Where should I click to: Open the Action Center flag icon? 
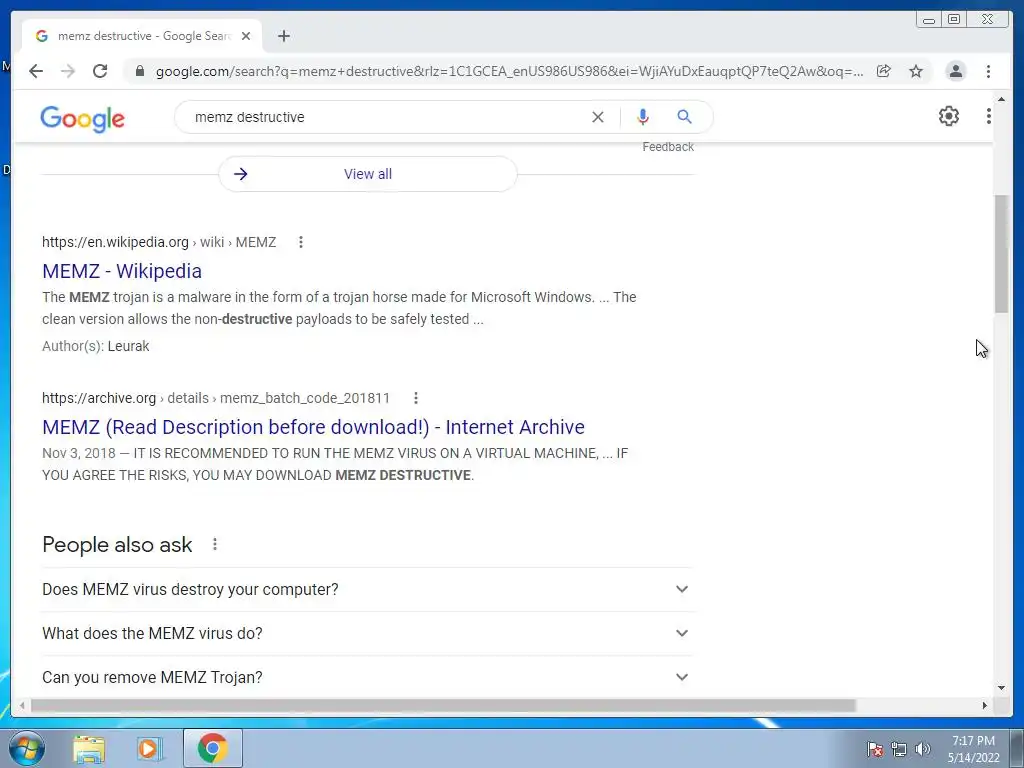[875, 749]
